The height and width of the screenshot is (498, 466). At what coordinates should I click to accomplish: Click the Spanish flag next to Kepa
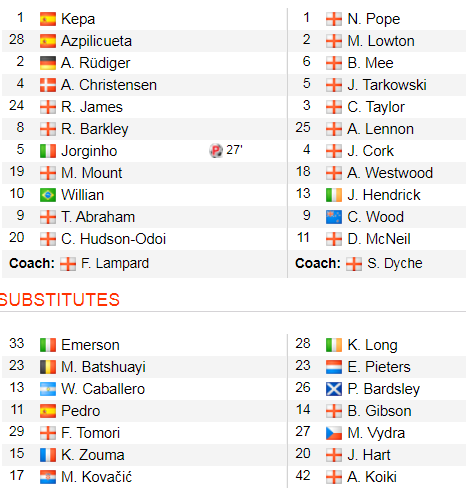(x=48, y=19)
